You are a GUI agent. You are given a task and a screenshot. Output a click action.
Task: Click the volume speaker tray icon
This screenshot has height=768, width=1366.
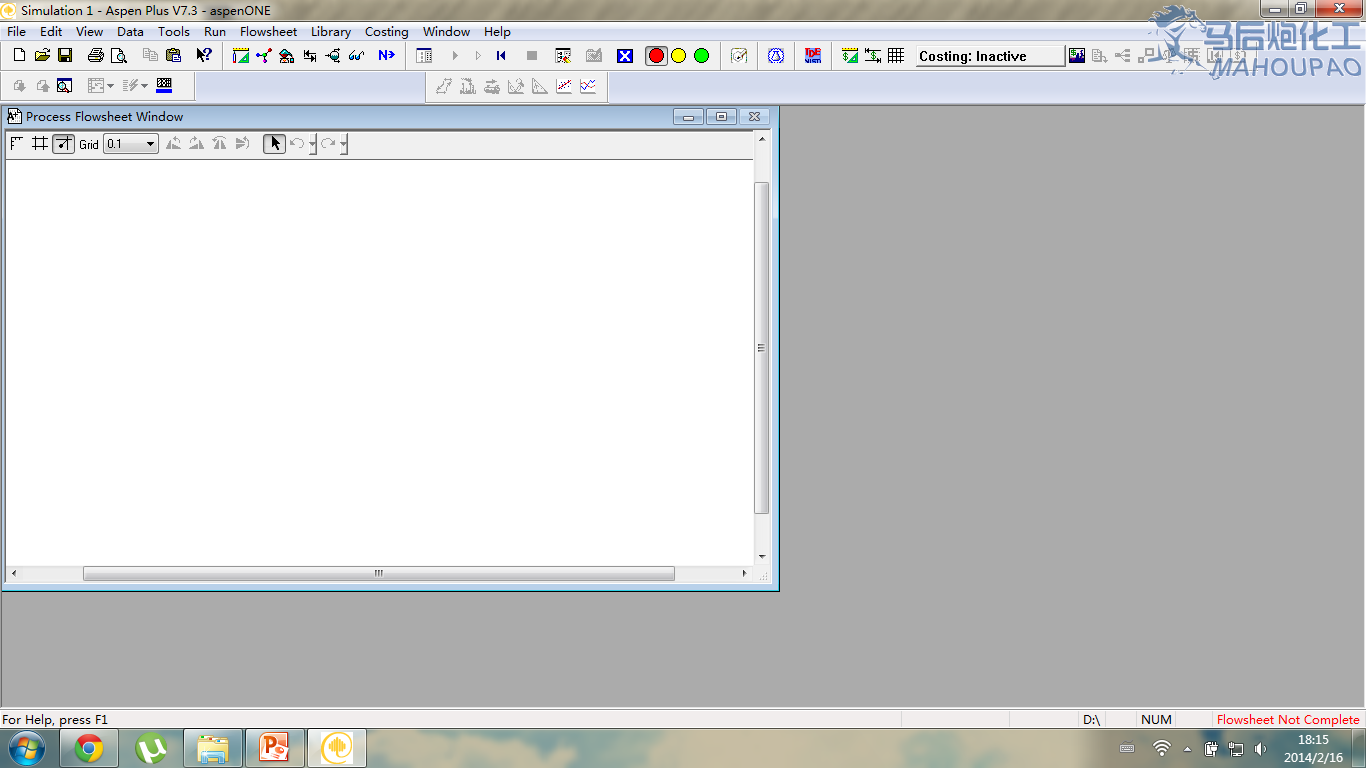tap(1260, 748)
